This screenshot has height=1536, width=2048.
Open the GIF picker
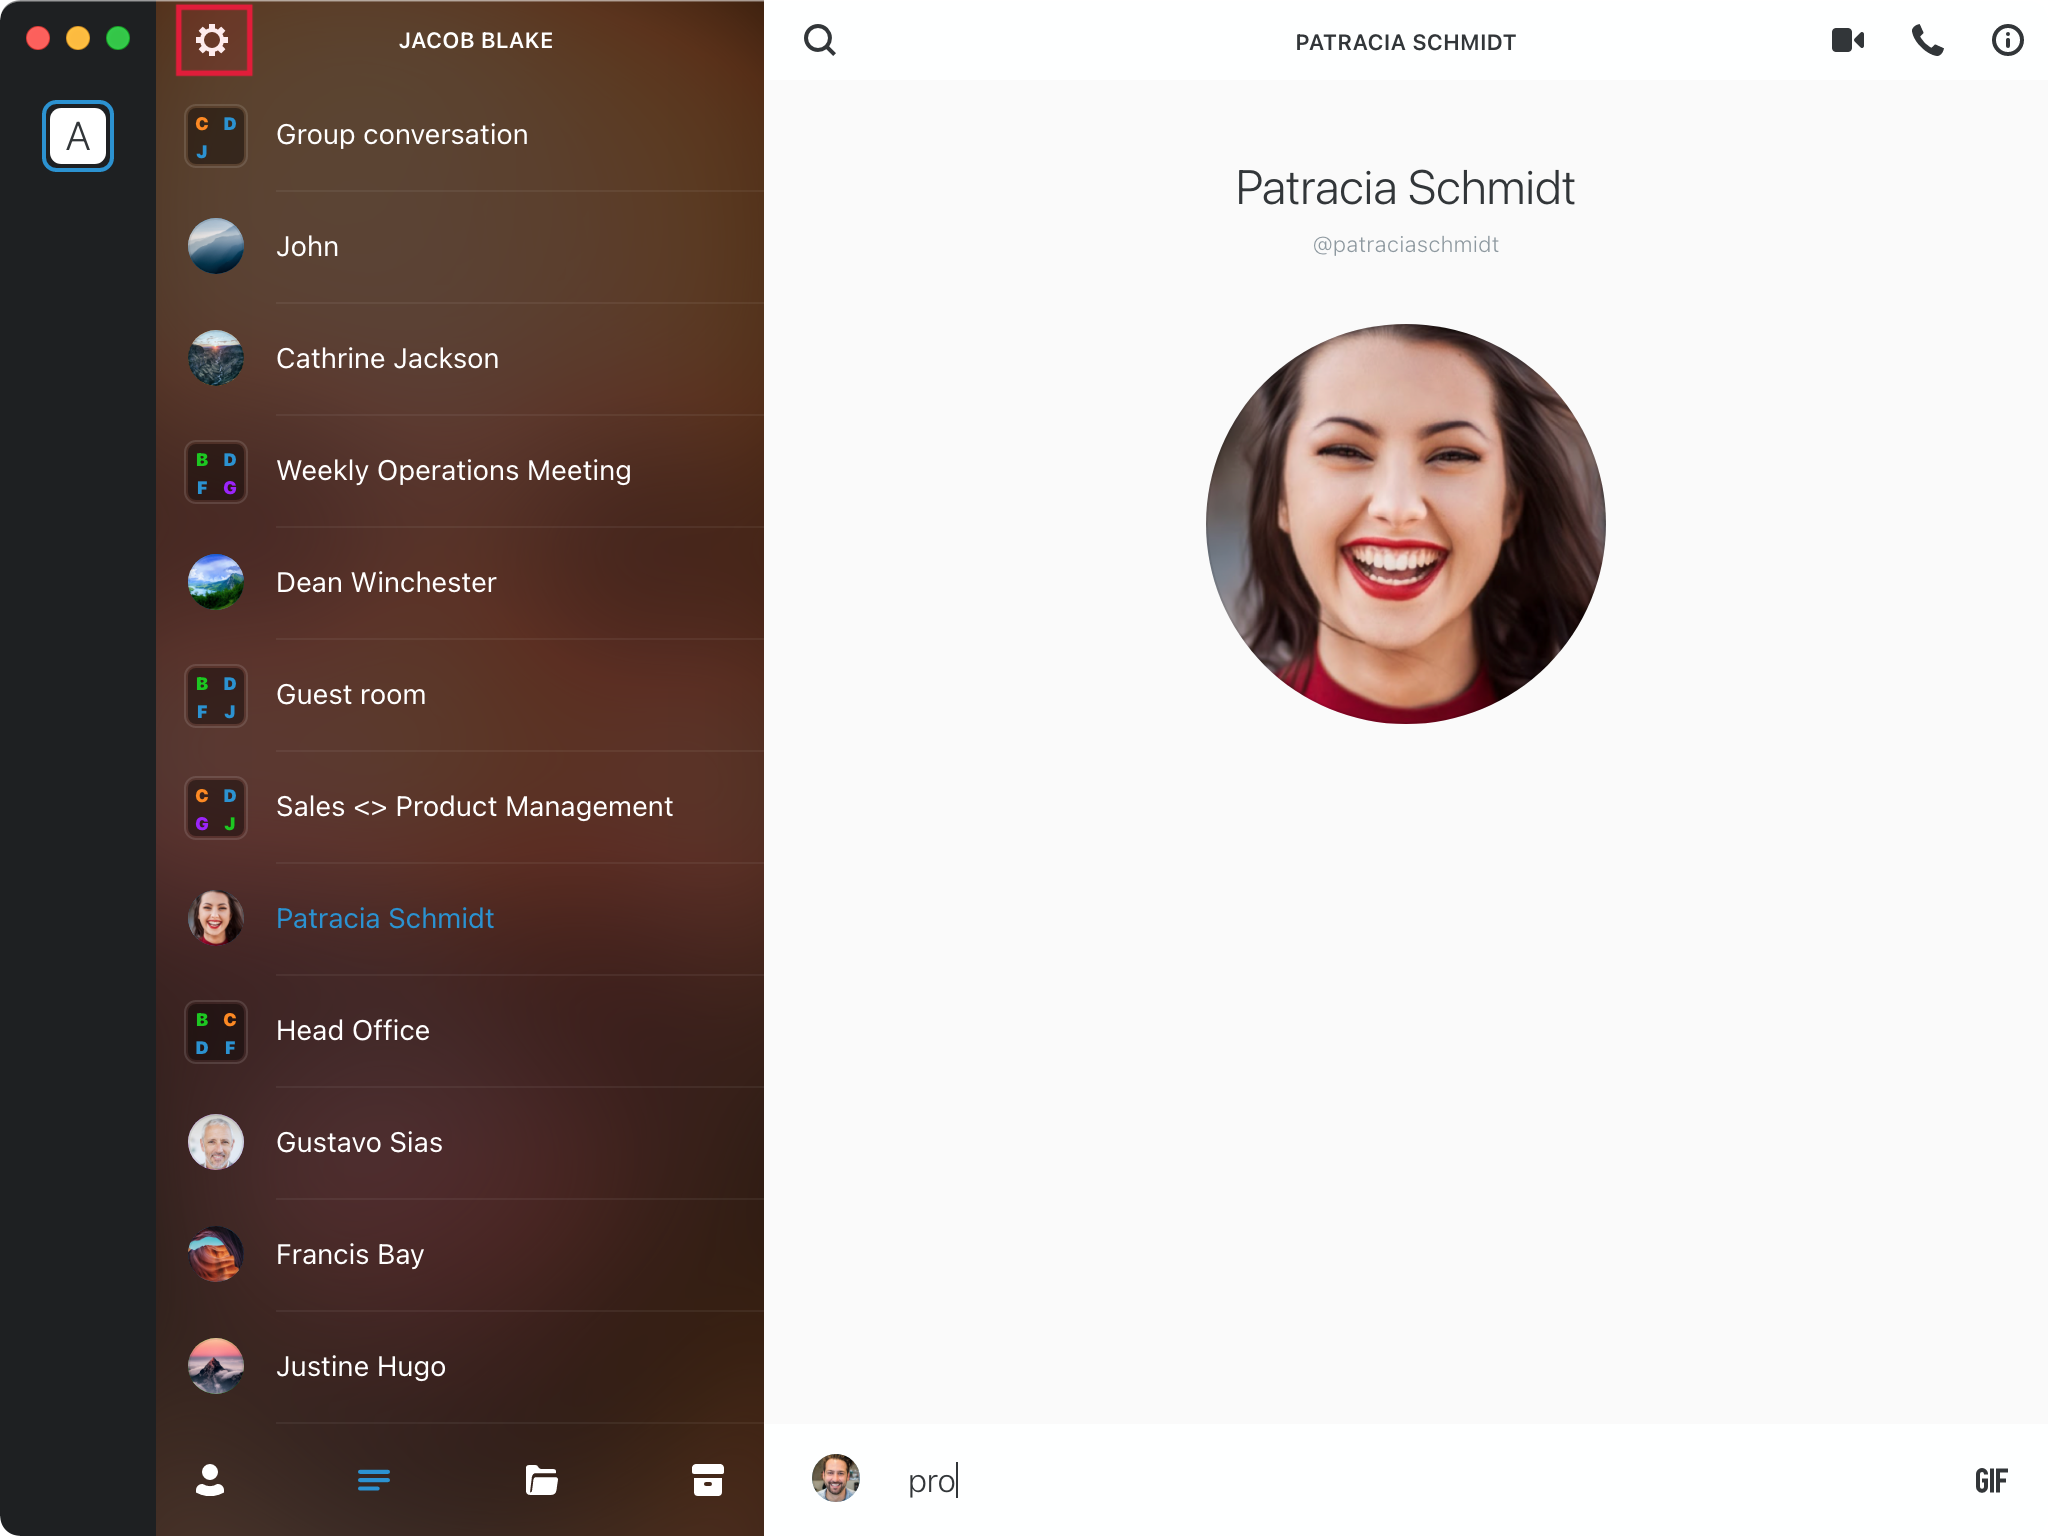click(1991, 1481)
